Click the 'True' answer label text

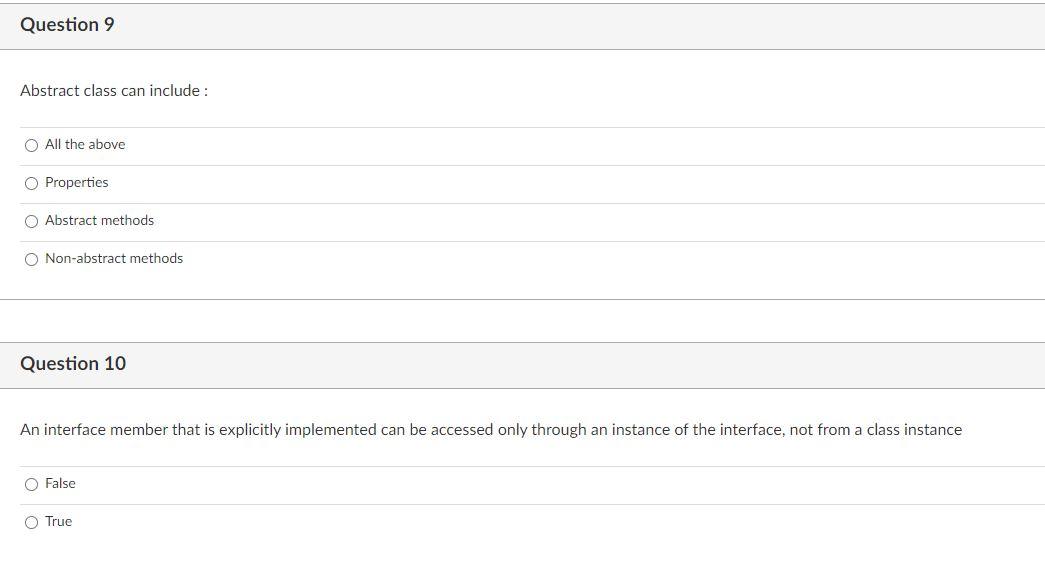click(x=59, y=522)
